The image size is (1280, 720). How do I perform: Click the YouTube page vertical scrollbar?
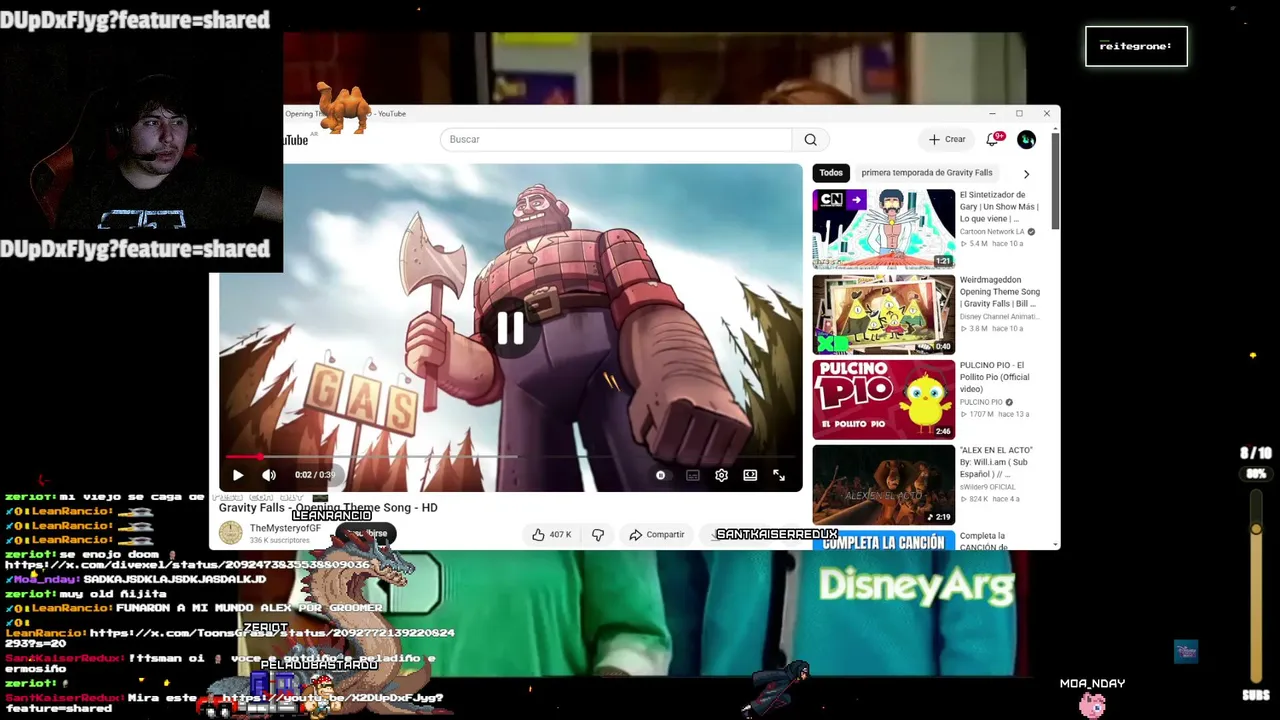click(x=1055, y=180)
